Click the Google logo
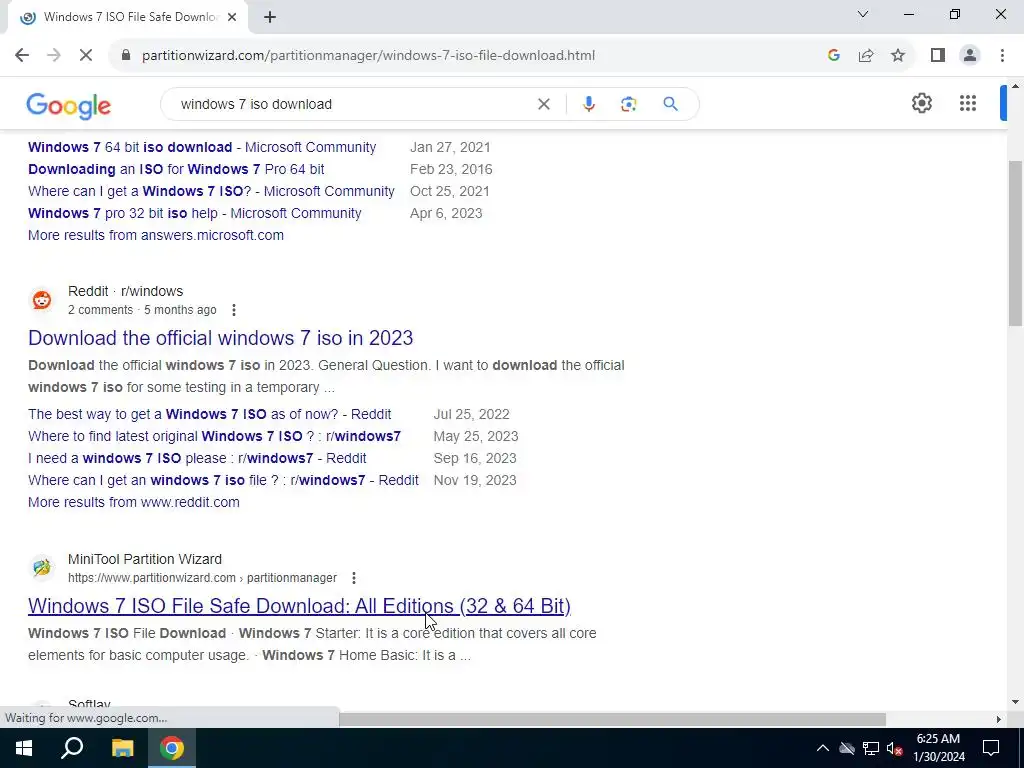The height and width of the screenshot is (768, 1024). (x=69, y=105)
